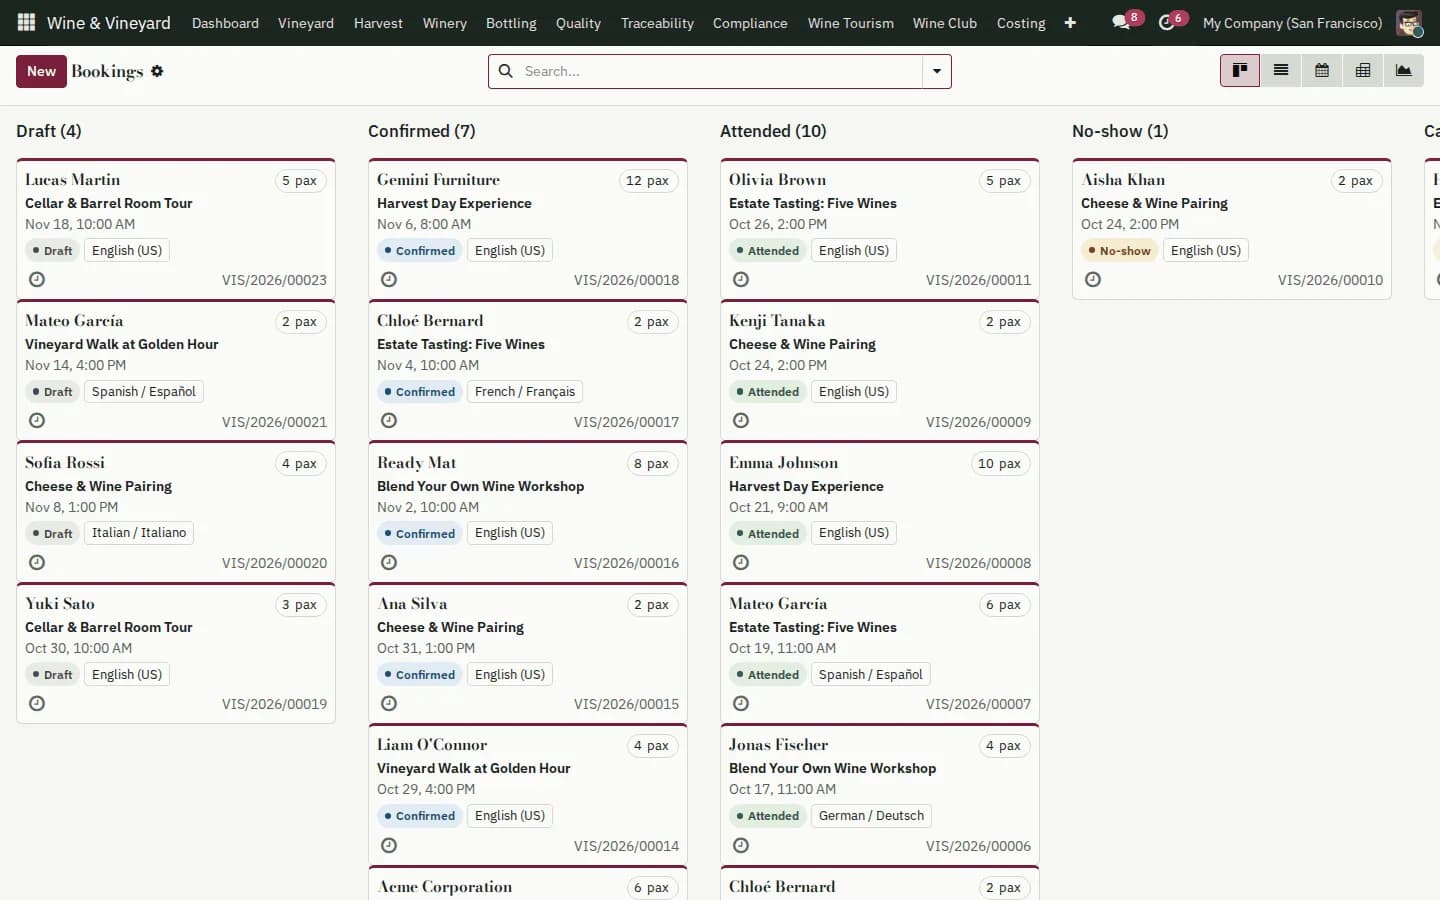Click the activity clock on Gemini Furniture card
Screen dimensions: 1440x900
point(389,280)
